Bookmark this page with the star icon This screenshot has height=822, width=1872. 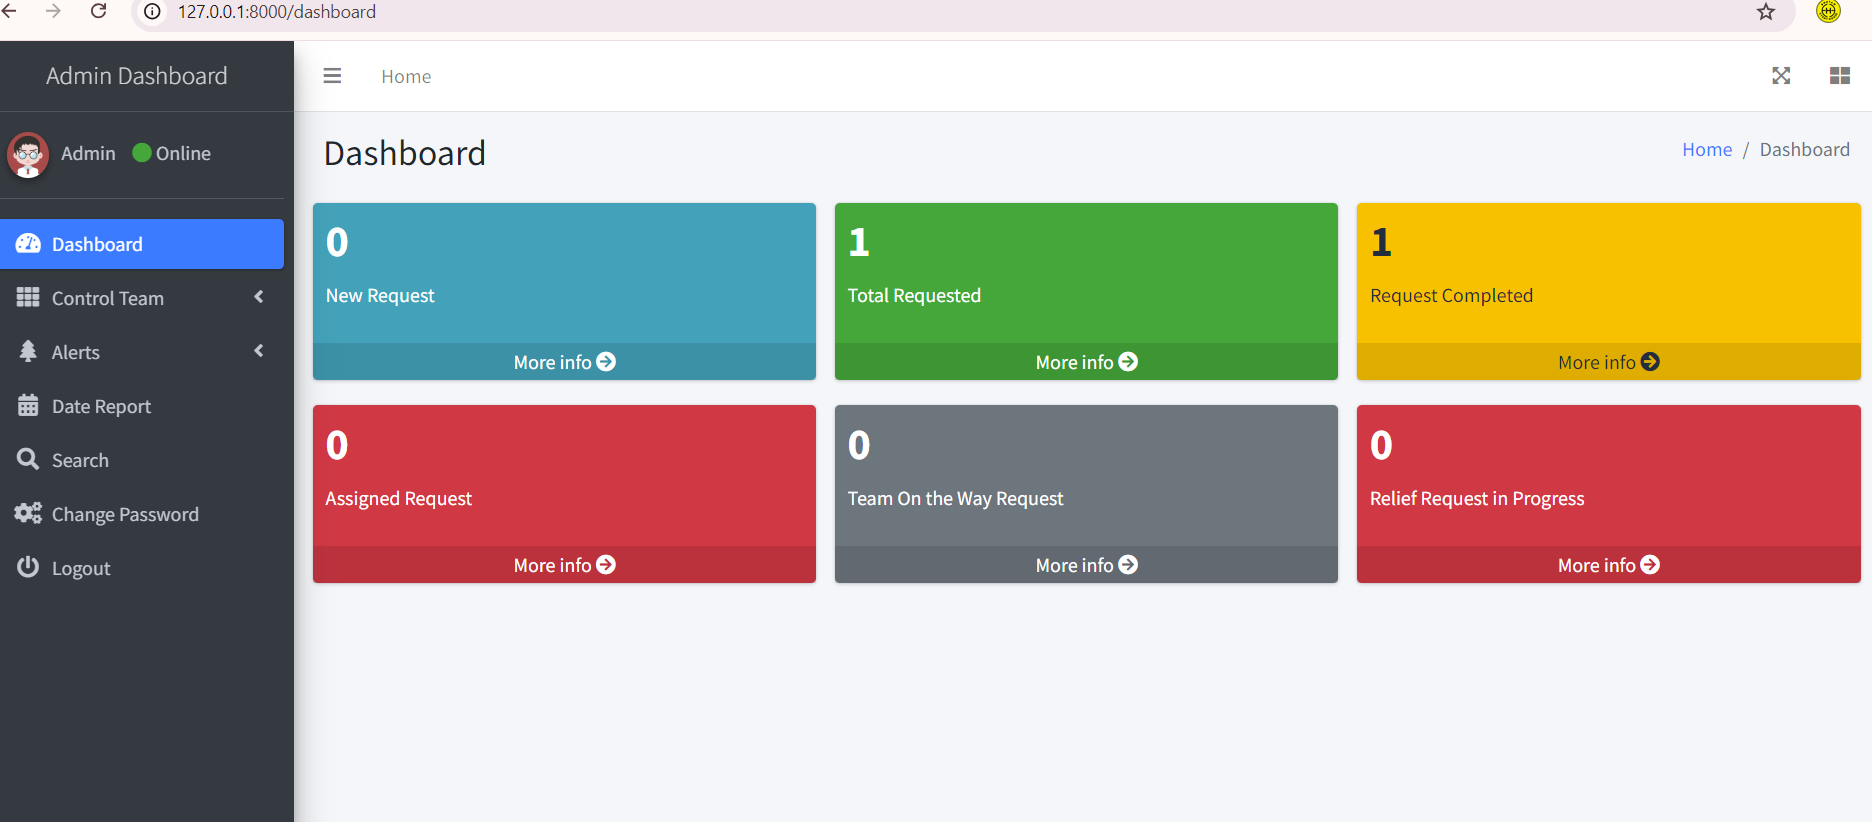[x=1766, y=12]
